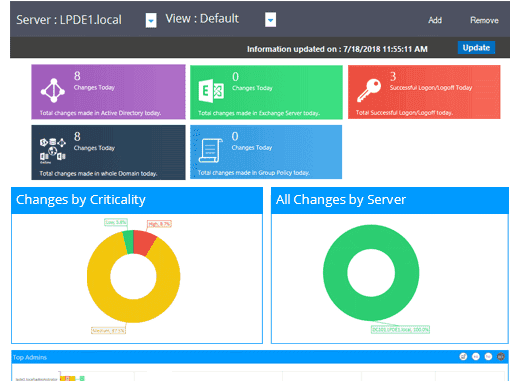Click the 'Medium' percentage label below chart
Screen dimensions: 520x382
[x=108, y=330]
